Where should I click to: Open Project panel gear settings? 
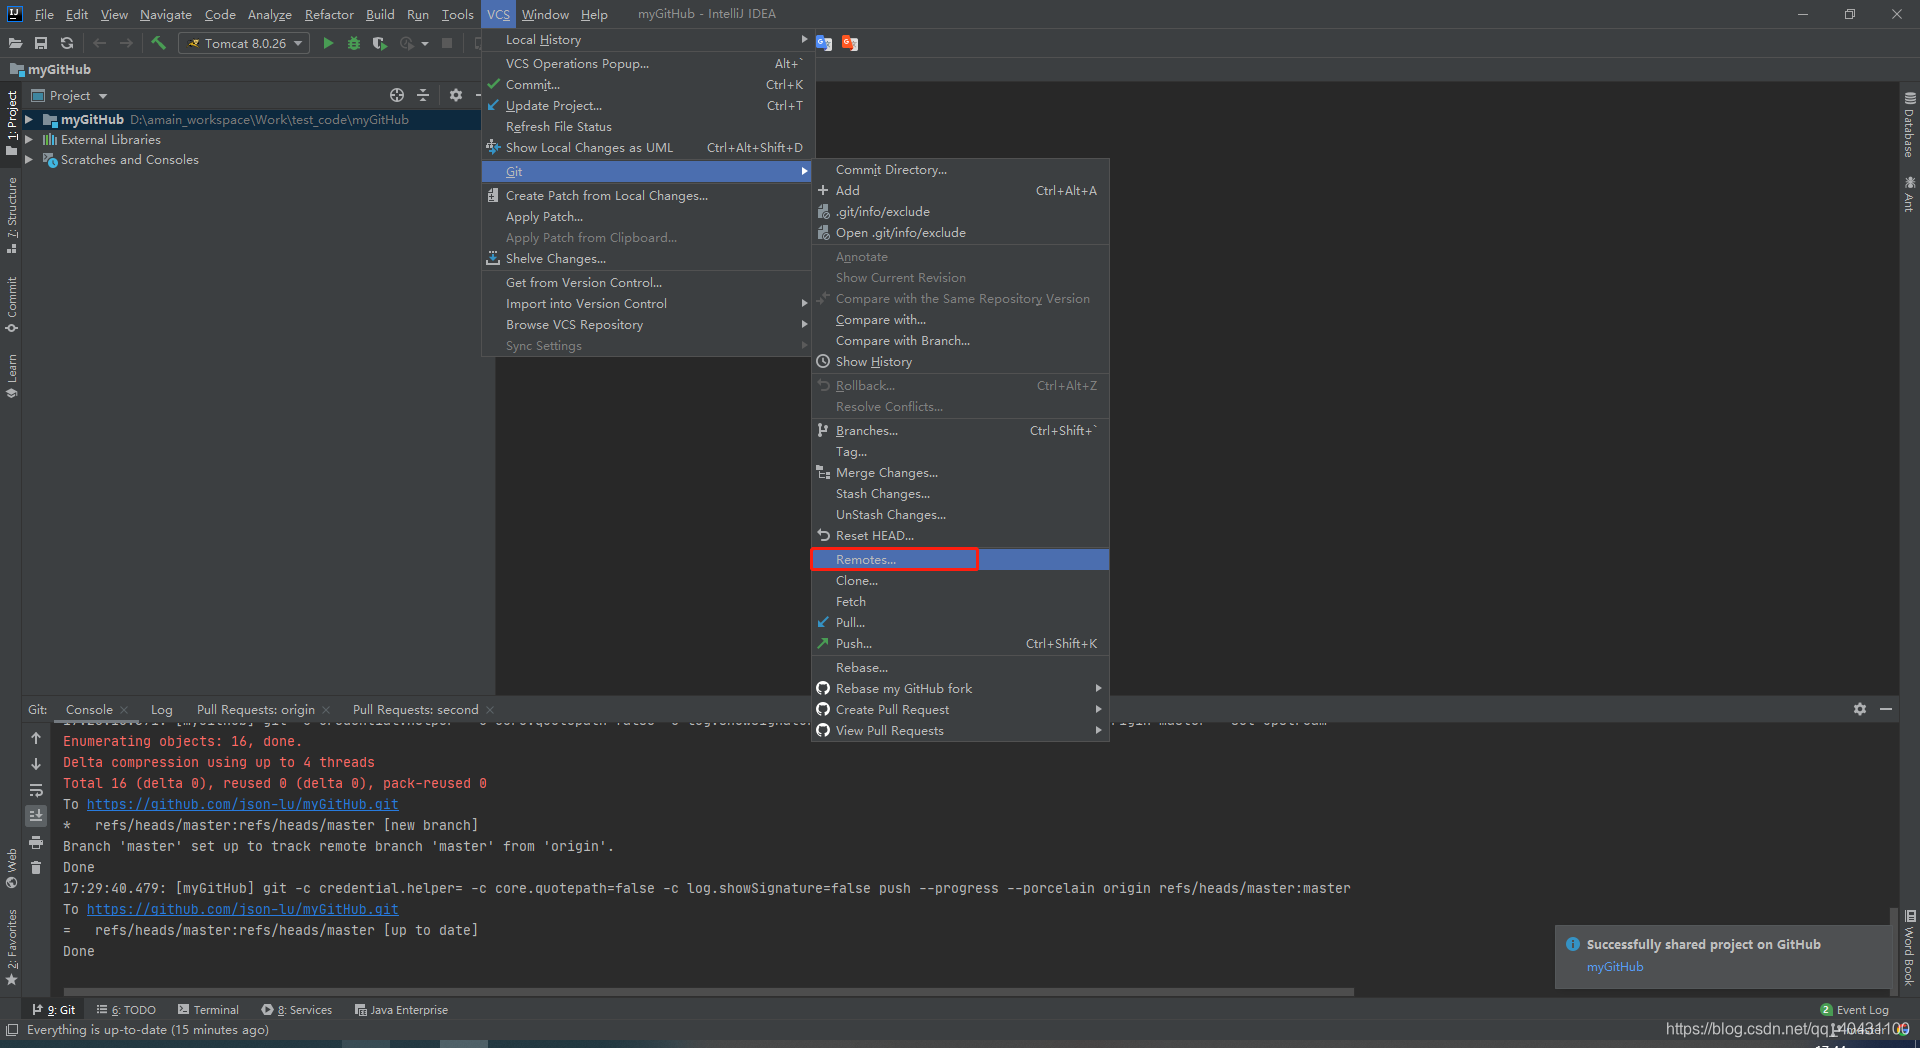pos(456,95)
